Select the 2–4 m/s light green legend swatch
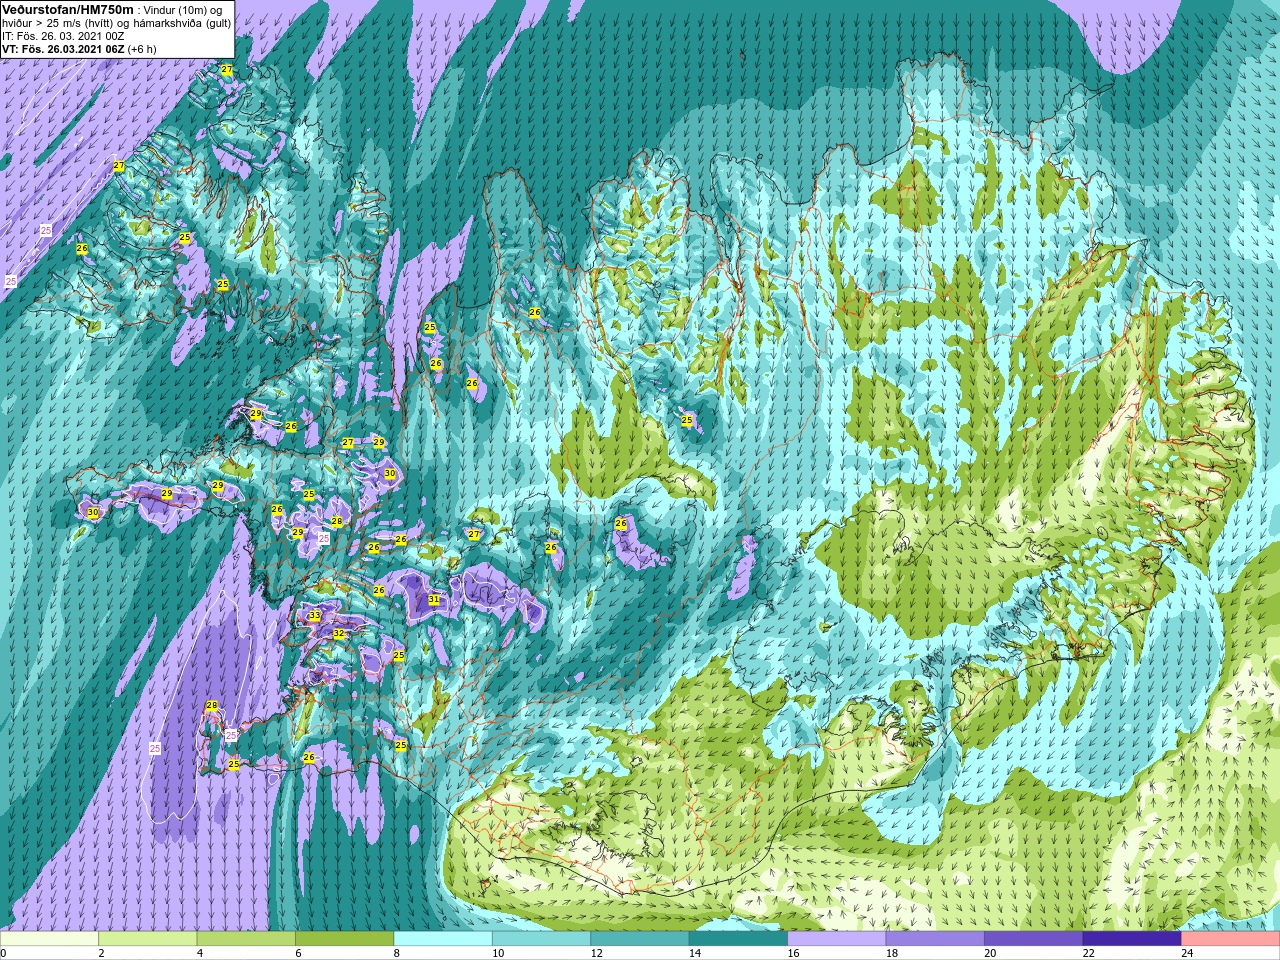This screenshot has height=960, width=1280. [147, 939]
